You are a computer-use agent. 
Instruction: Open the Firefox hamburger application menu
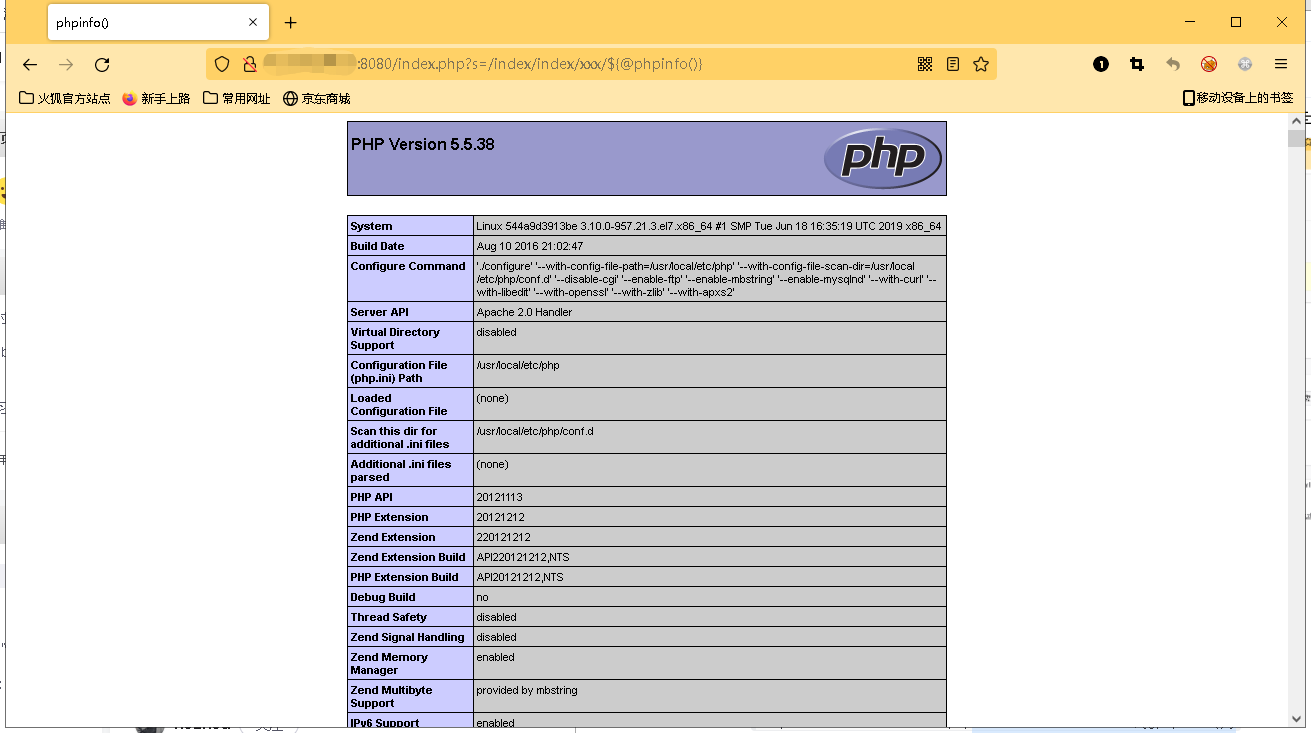click(1281, 64)
